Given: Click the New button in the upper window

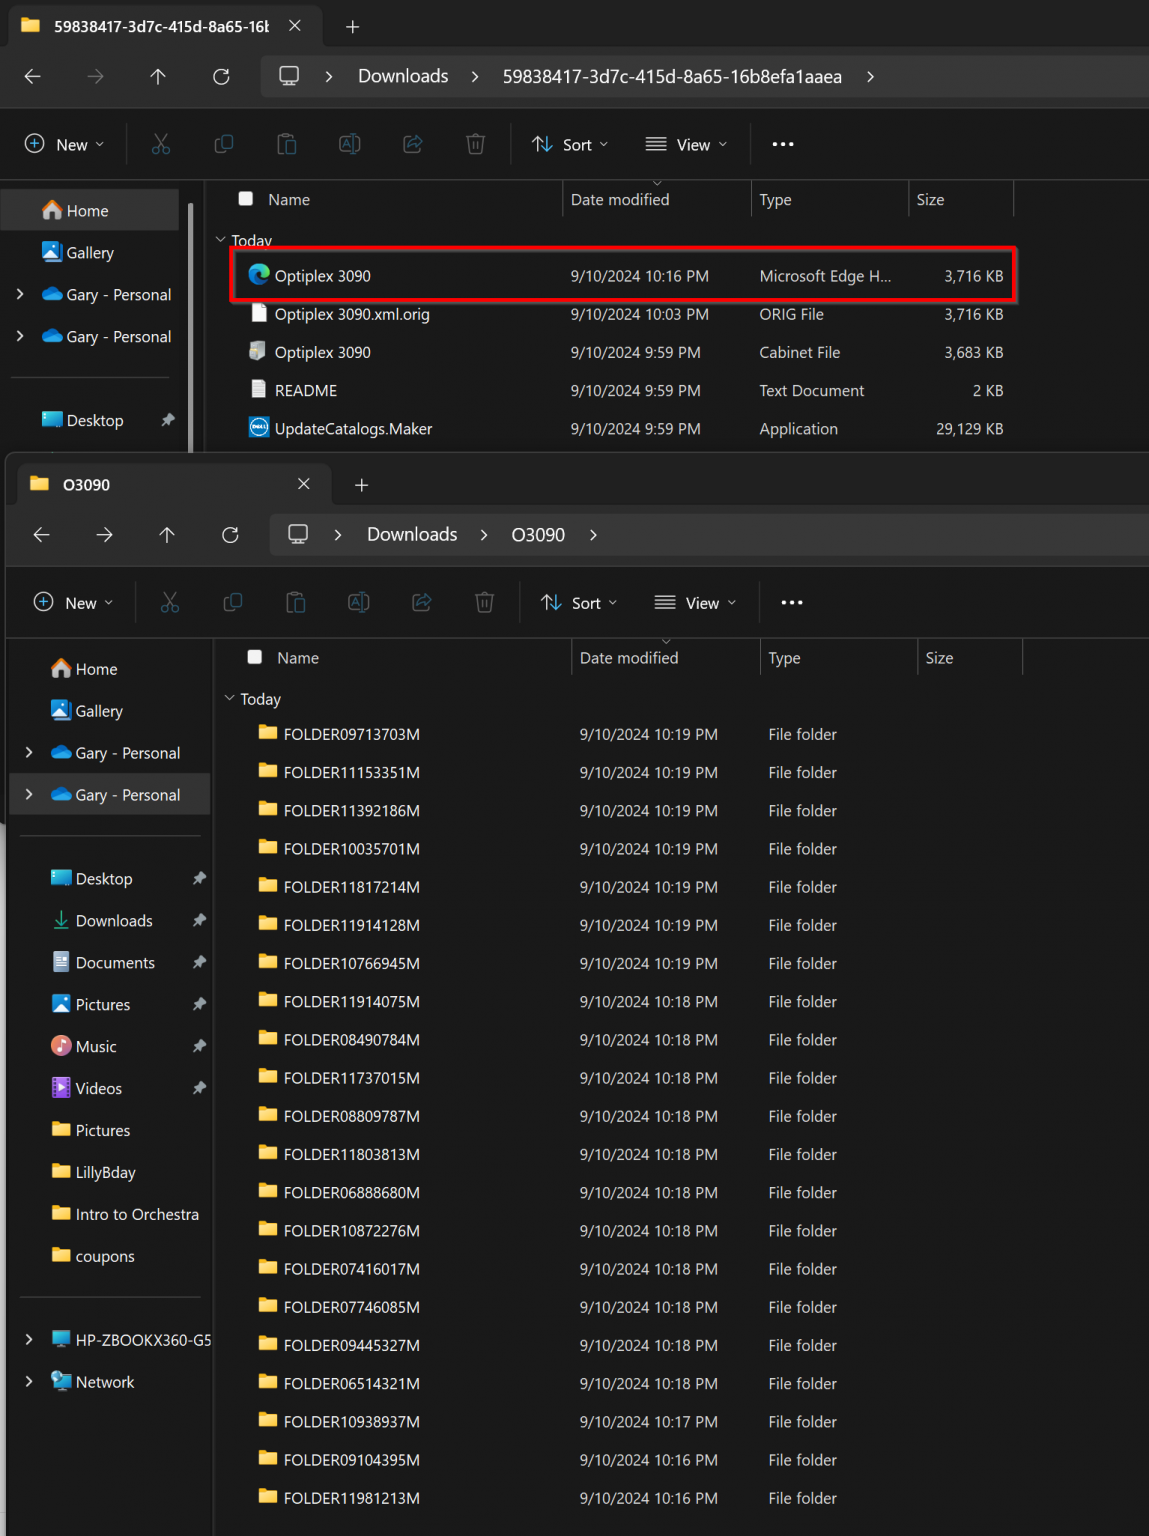Looking at the screenshot, I should click(x=64, y=145).
